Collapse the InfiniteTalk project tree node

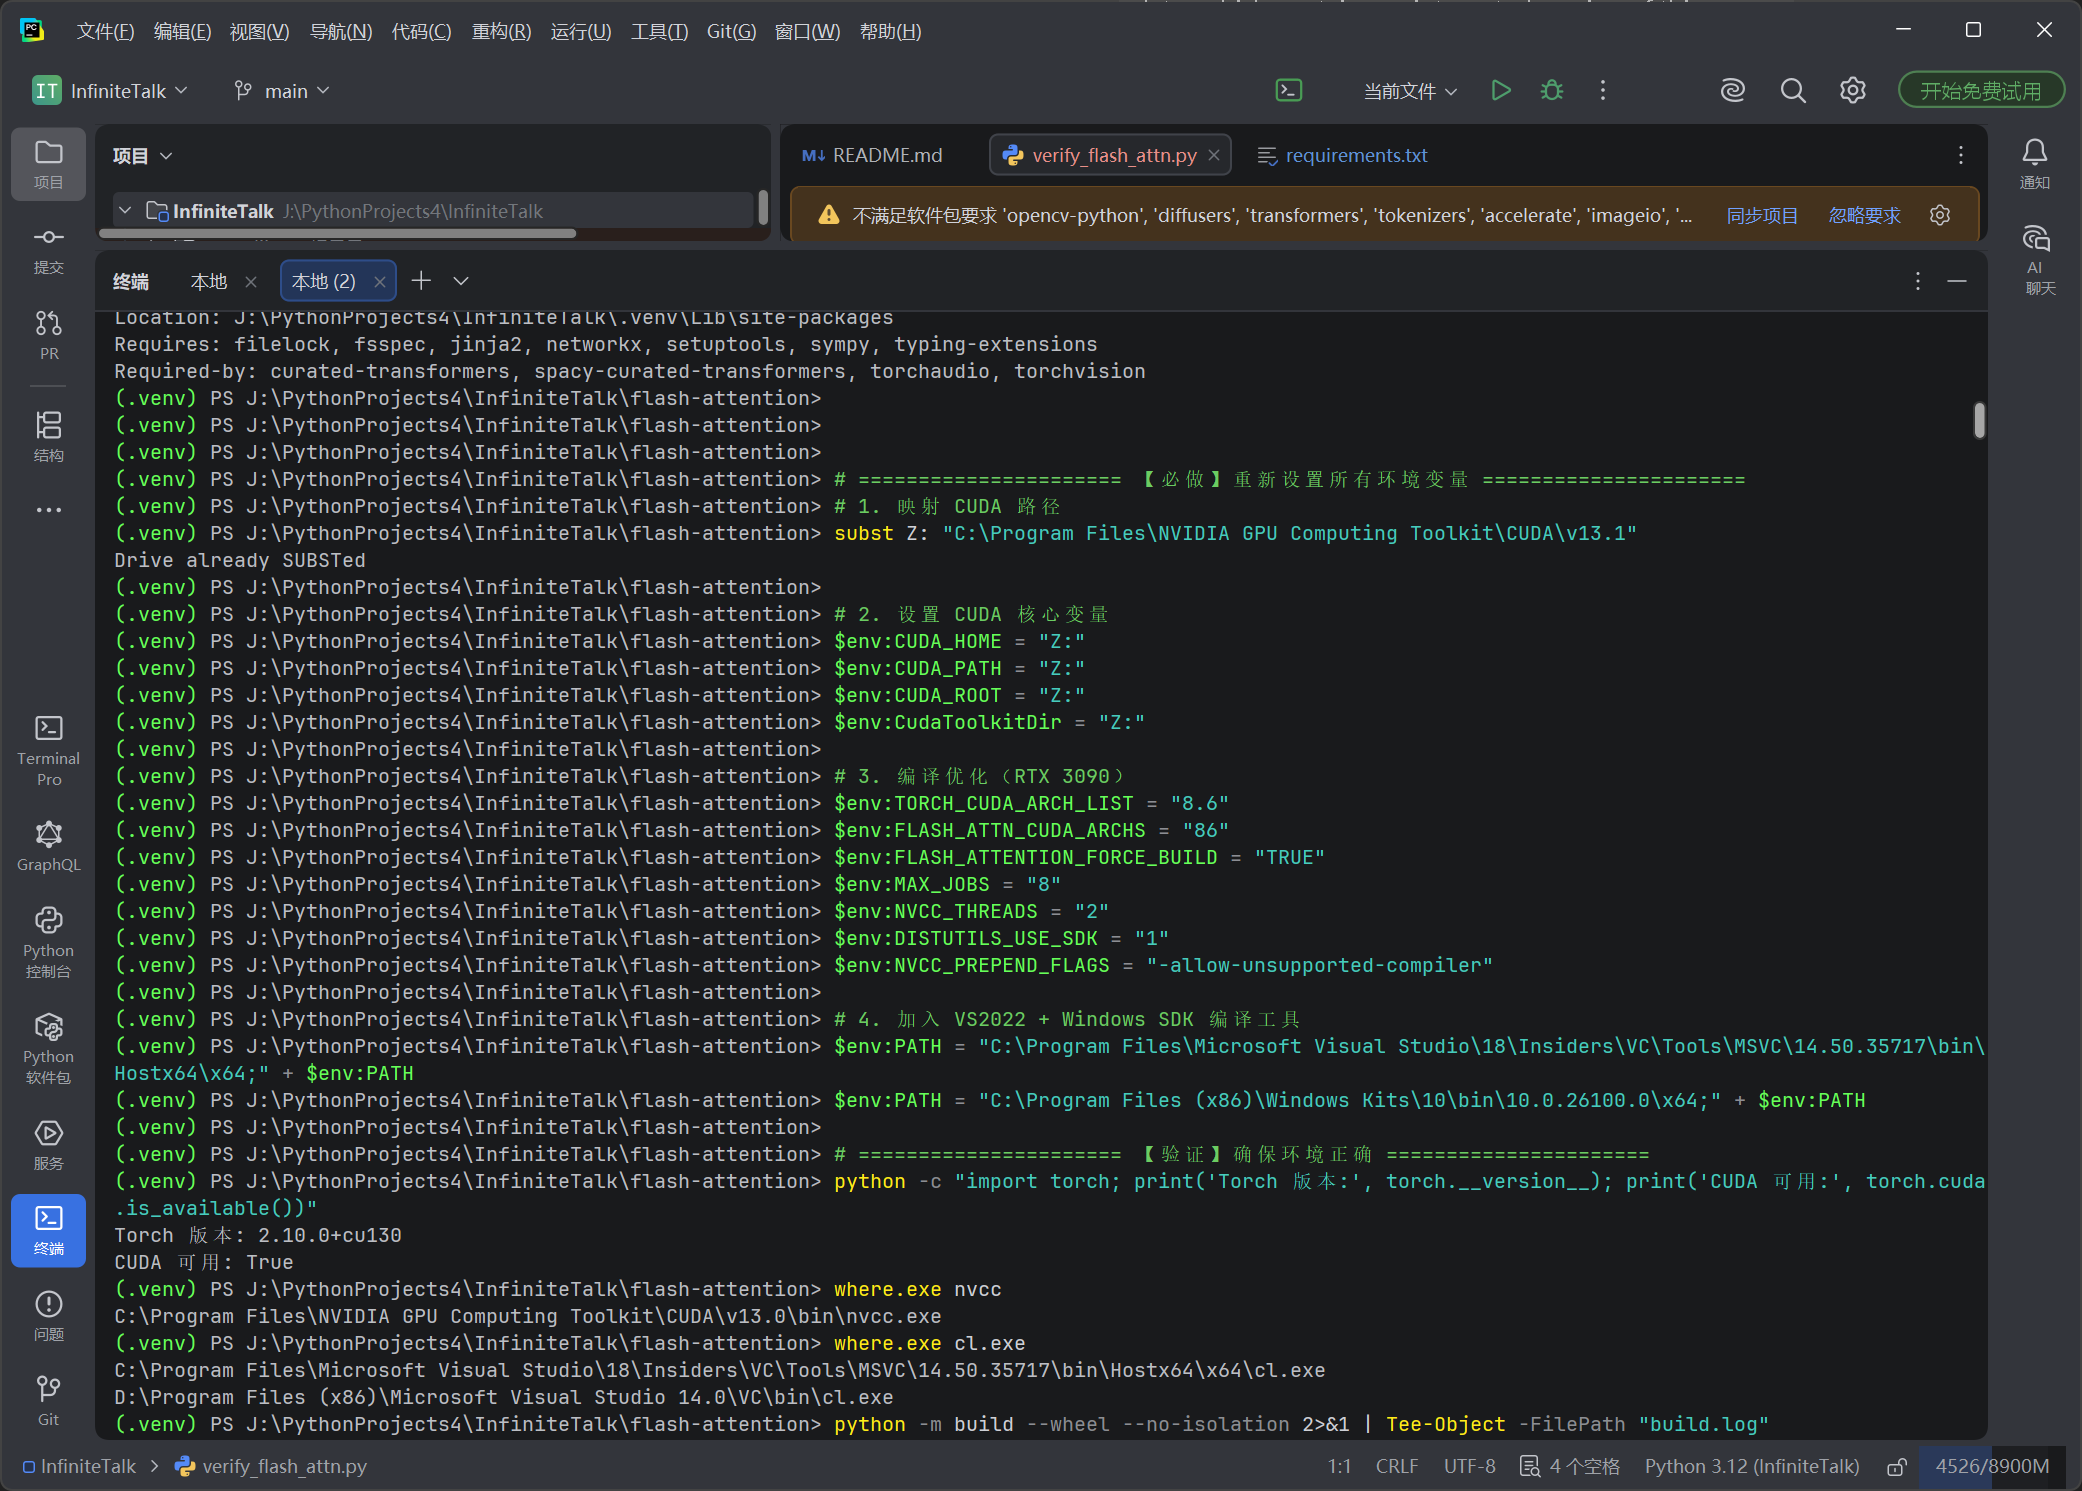[x=125, y=211]
